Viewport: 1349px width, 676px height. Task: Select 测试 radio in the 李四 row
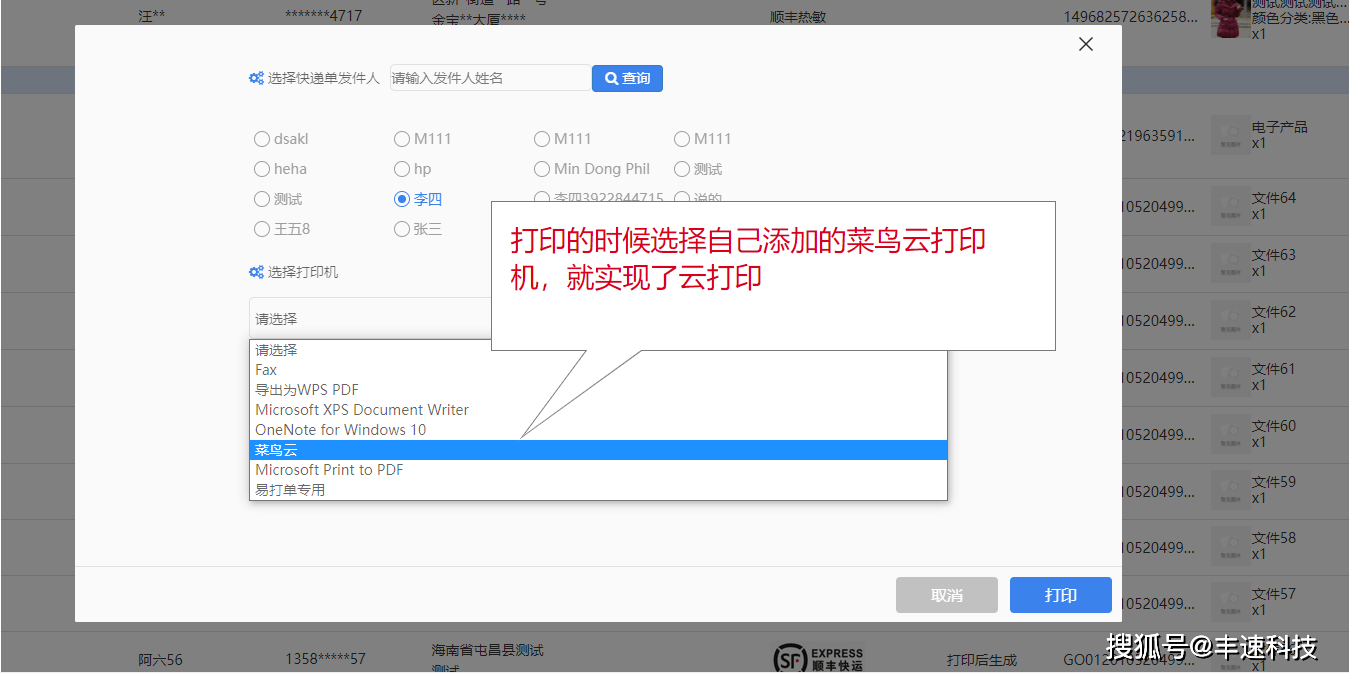point(262,199)
